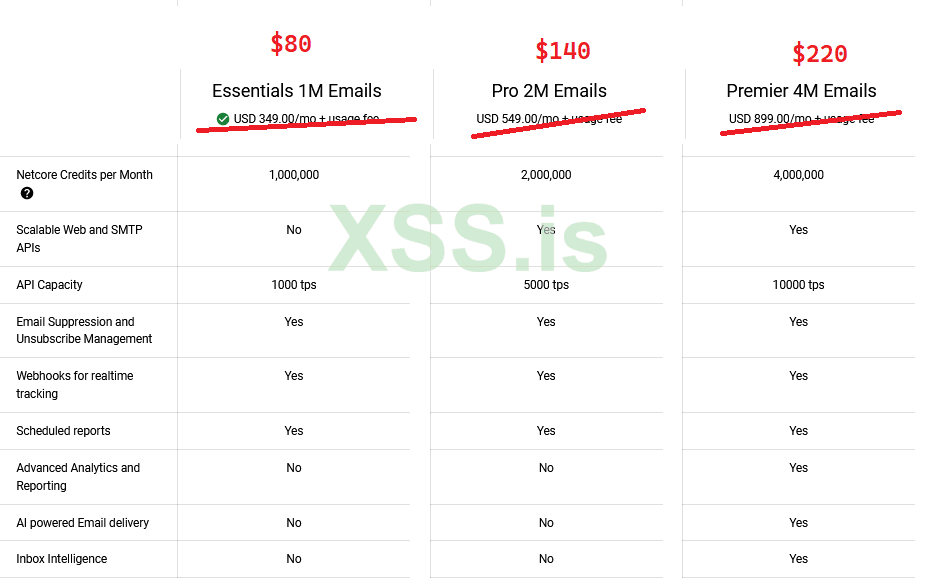Image resolution: width=934 pixels, height=578 pixels.
Task: Click the Scalable Web and SMTP APIs label
Action: tap(79, 238)
